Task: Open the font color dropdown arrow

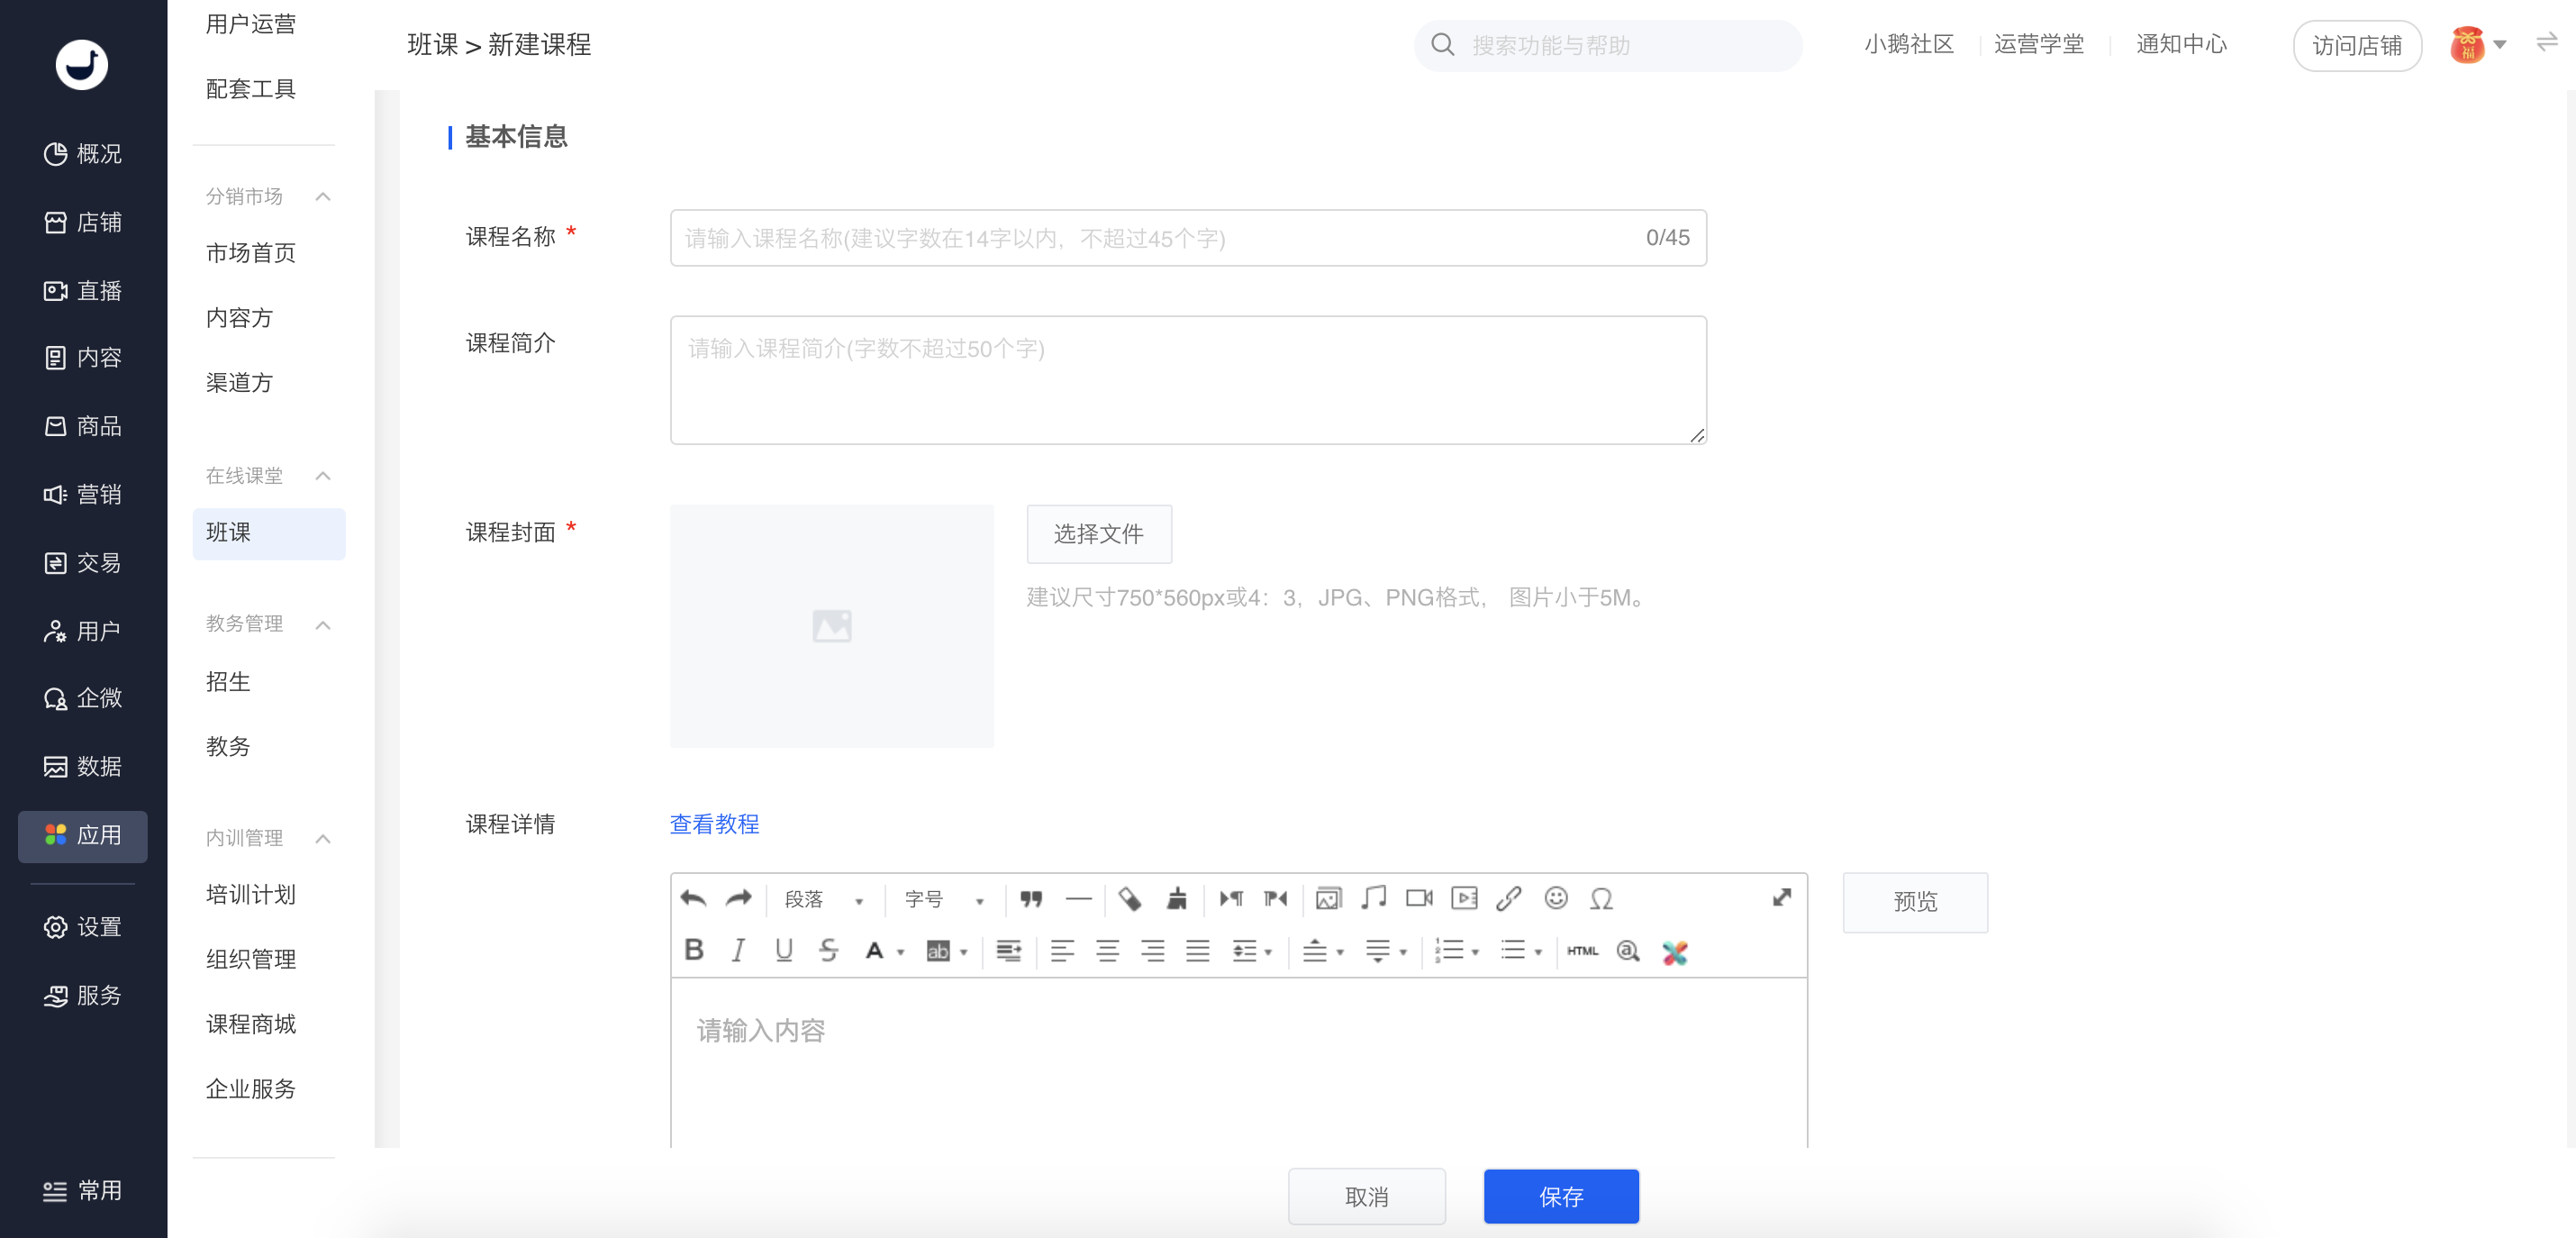Action: [x=901, y=952]
